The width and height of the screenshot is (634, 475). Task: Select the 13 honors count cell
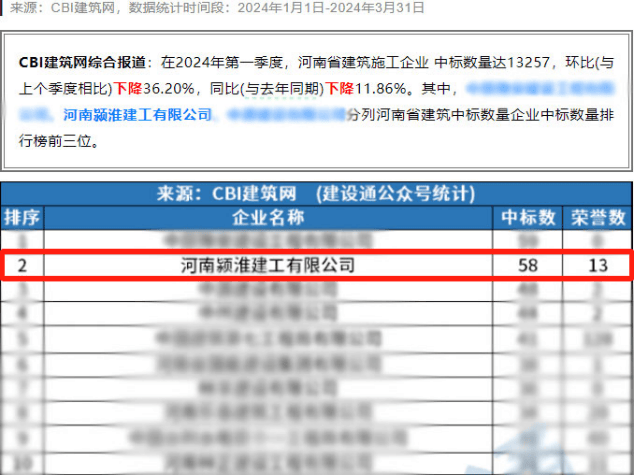tap(598, 266)
